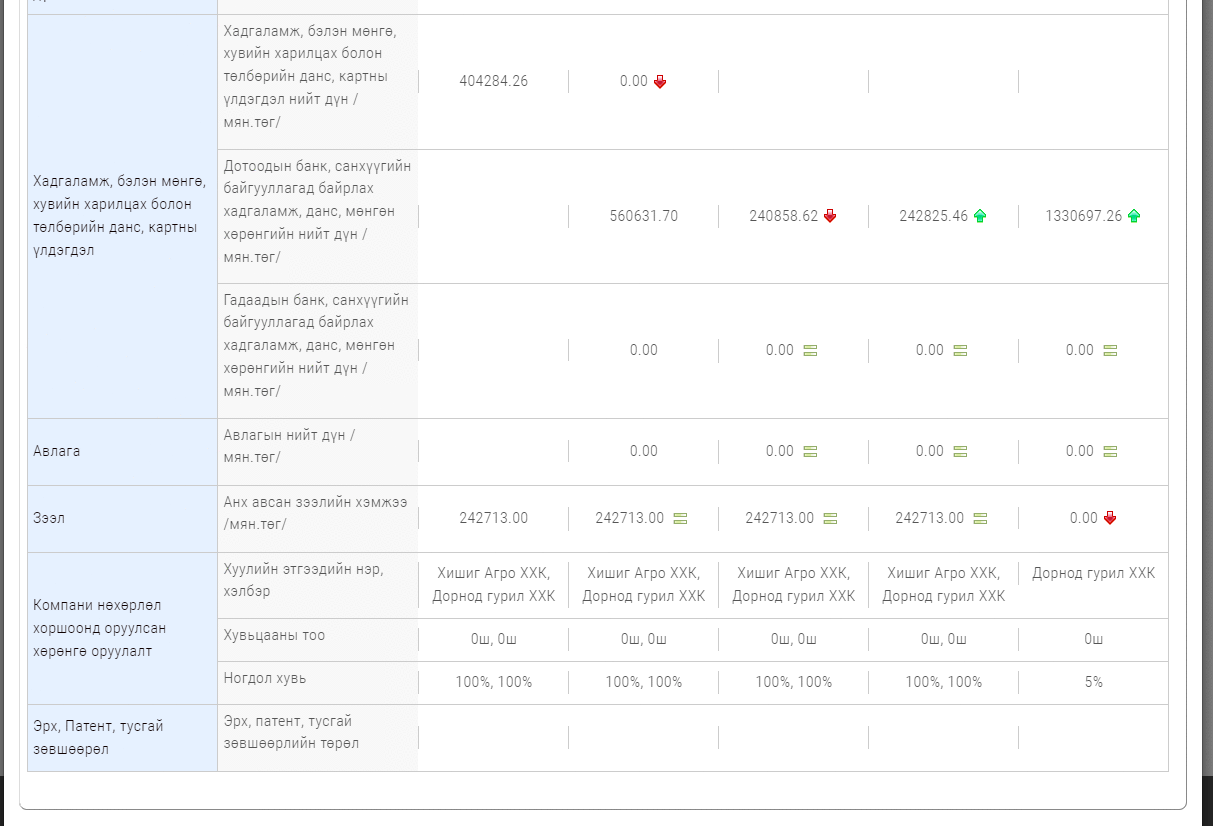Select the 404284.26 value cell

coord(493,82)
